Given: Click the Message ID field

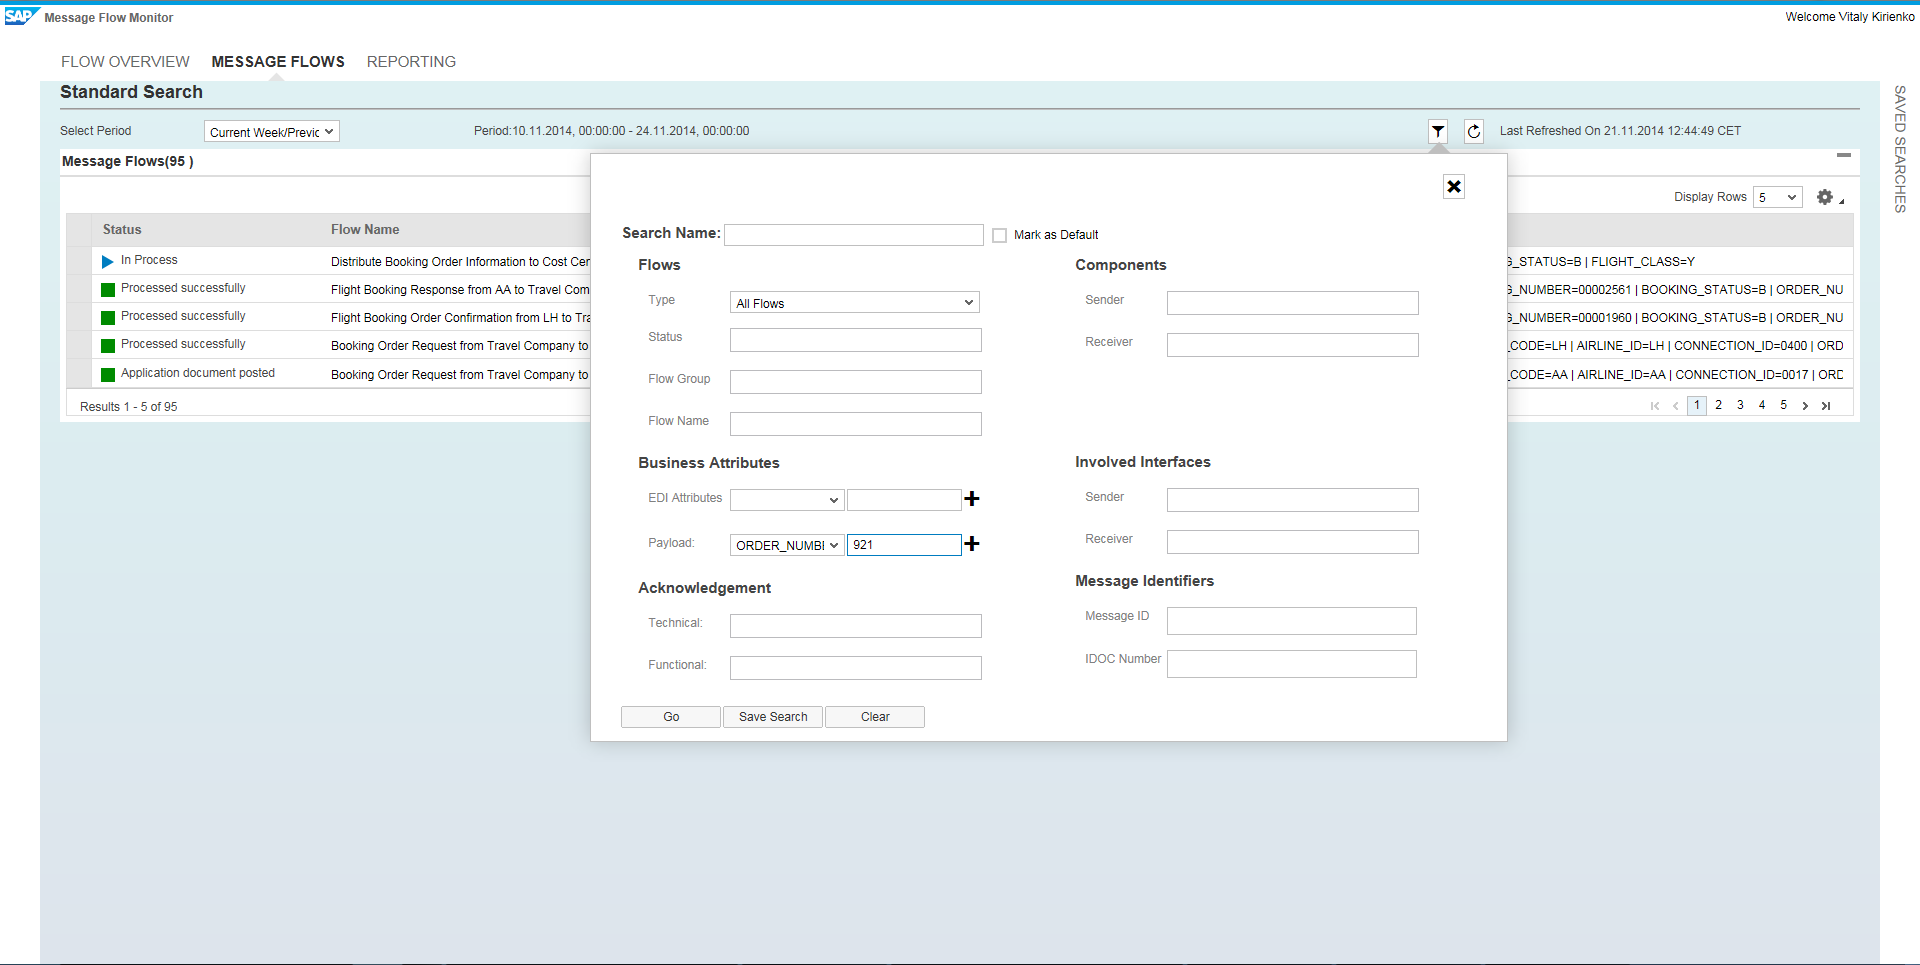Looking at the screenshot, I should (x=1292, y=621).
